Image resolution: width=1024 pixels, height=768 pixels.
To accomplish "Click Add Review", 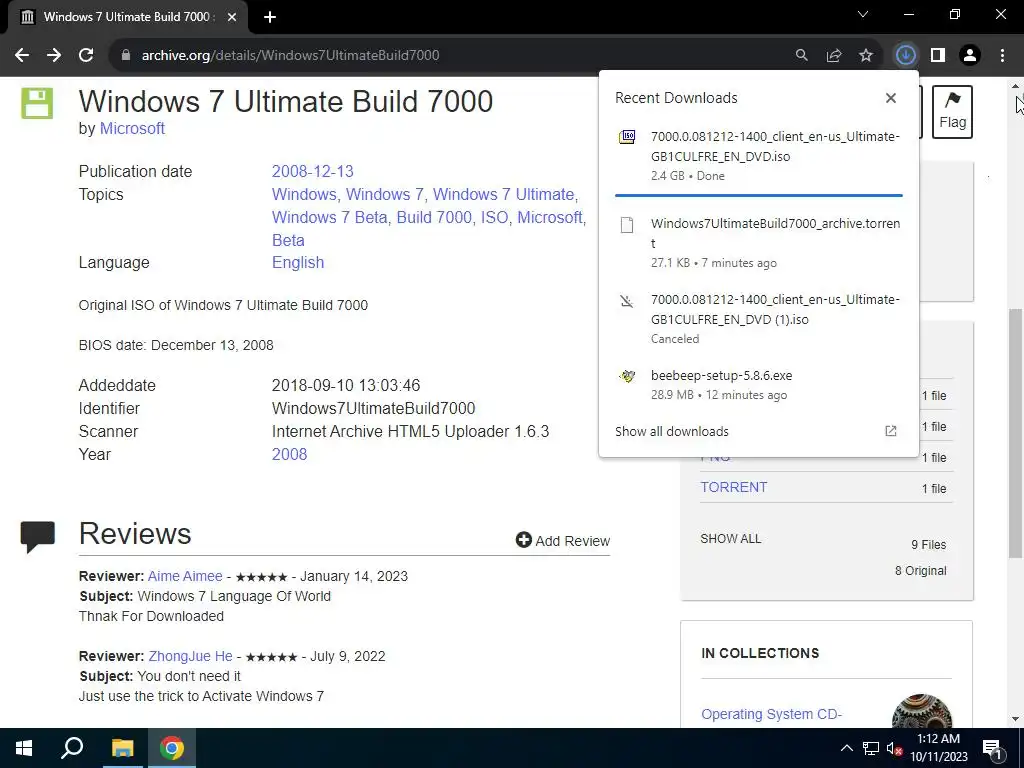I will tap(563, 541).
